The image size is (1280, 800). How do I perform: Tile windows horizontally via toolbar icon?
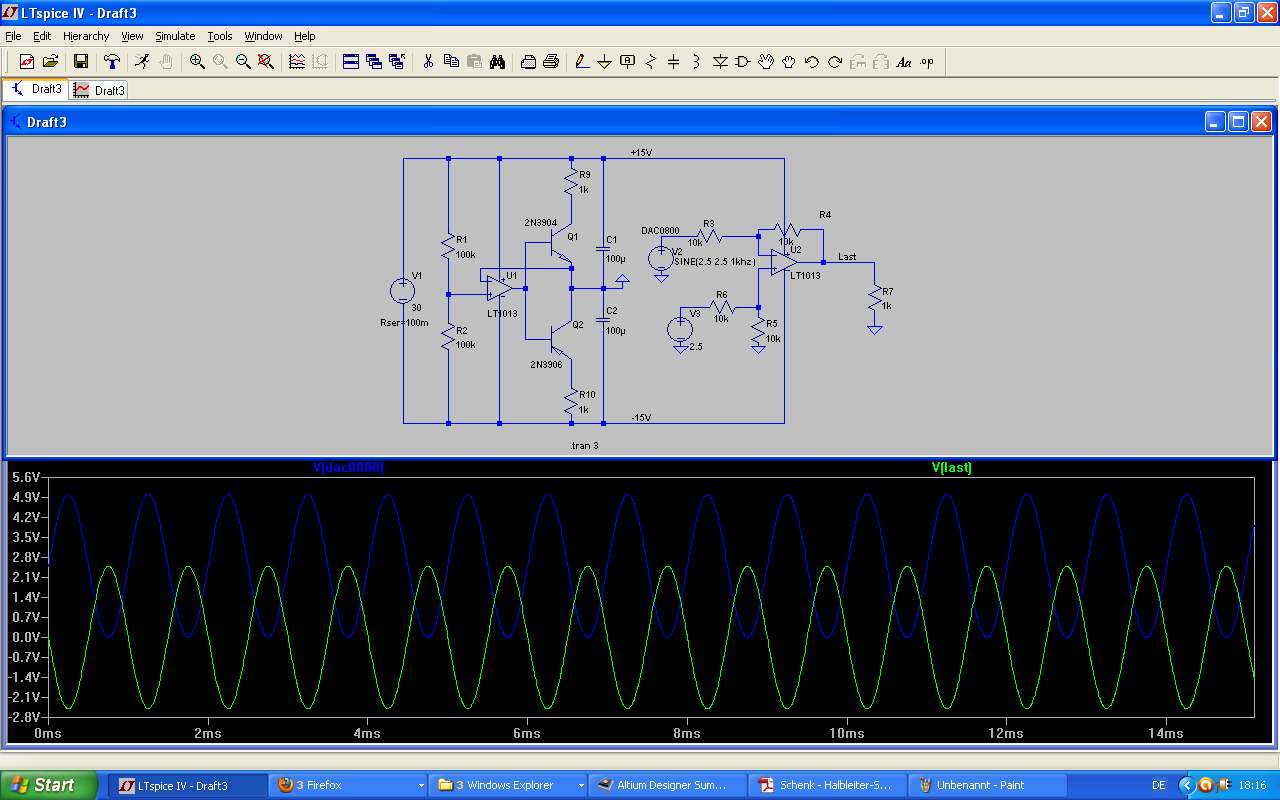[x=351, y=62]
